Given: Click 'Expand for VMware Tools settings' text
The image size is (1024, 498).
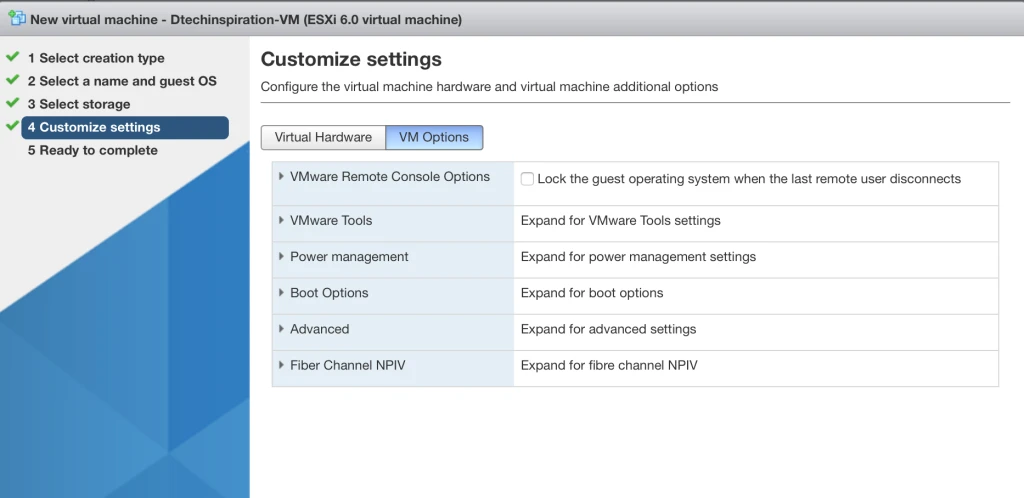Looking at the screenshot, I should coord(620,221).
